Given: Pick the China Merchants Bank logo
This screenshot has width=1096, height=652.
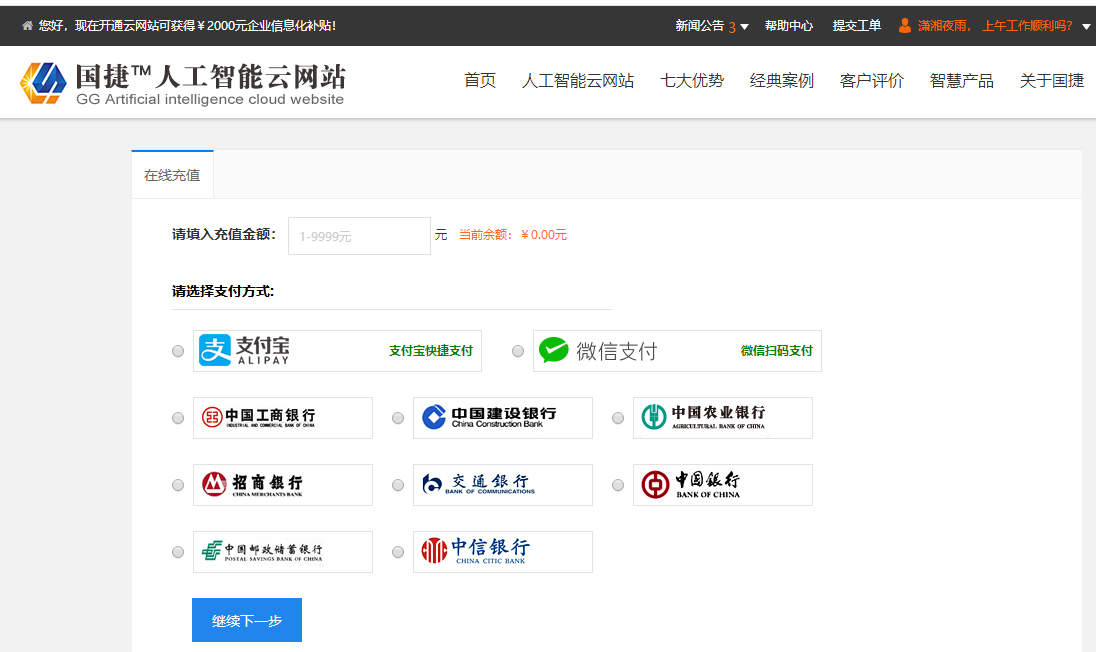Looking at the screenshot, I should pos(282,485).
